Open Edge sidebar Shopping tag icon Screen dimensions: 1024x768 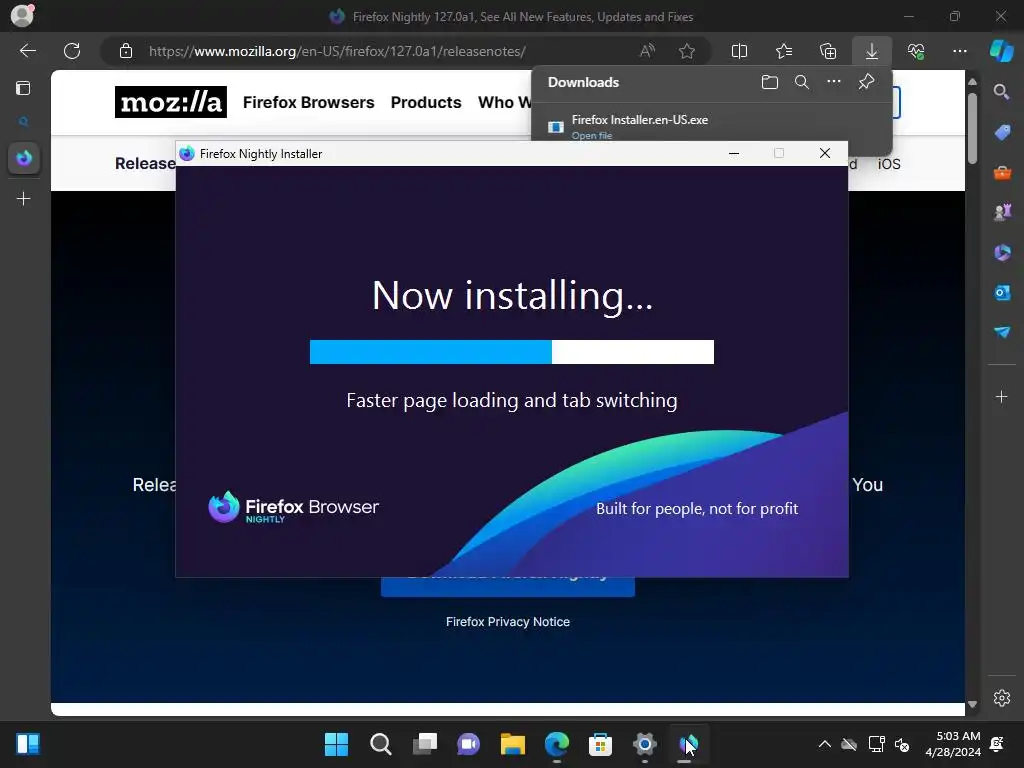[x=1002, y=133]
